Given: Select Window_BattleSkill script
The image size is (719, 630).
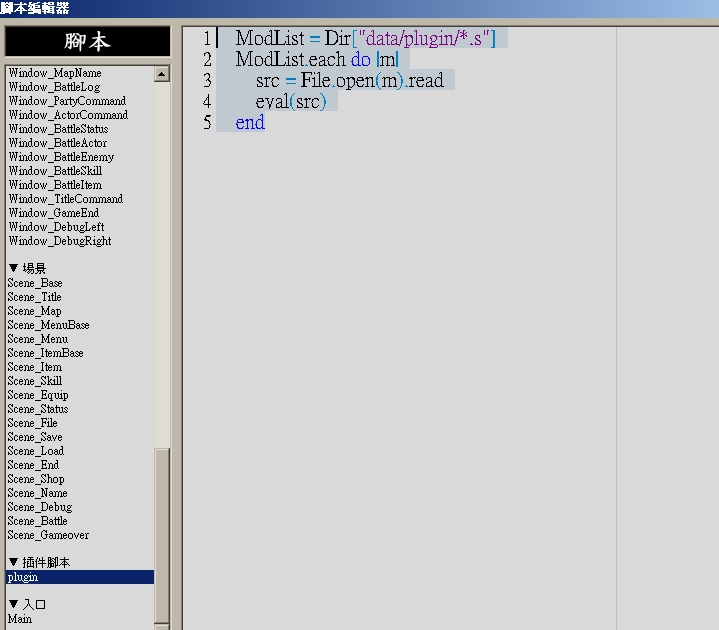Looking at the screenshot, I should coord(55,171).
